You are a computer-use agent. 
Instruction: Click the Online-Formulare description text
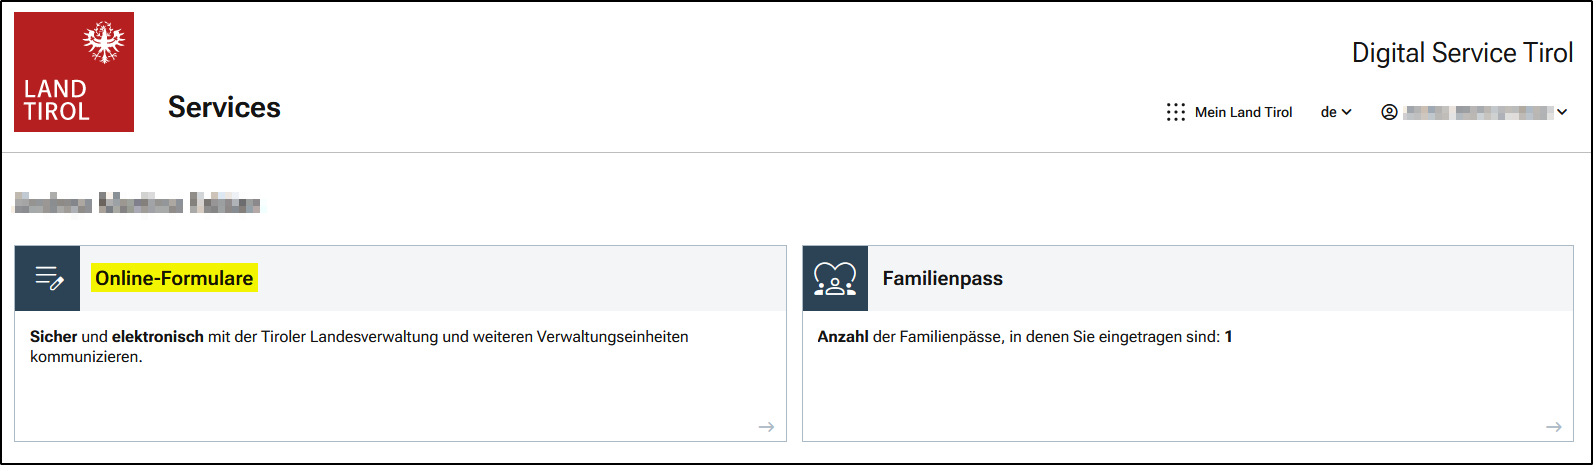[x=359, y=346]
